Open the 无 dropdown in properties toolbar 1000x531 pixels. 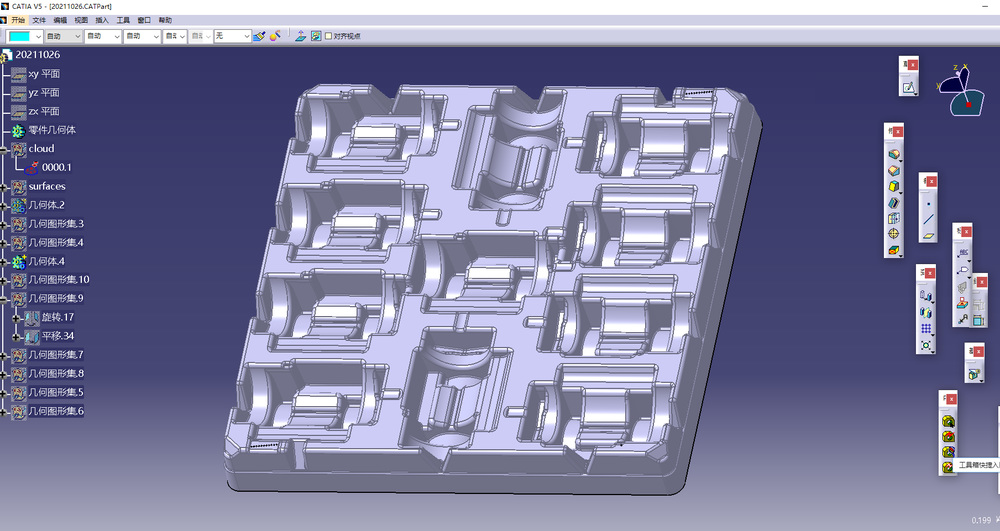tap(233, 36)
